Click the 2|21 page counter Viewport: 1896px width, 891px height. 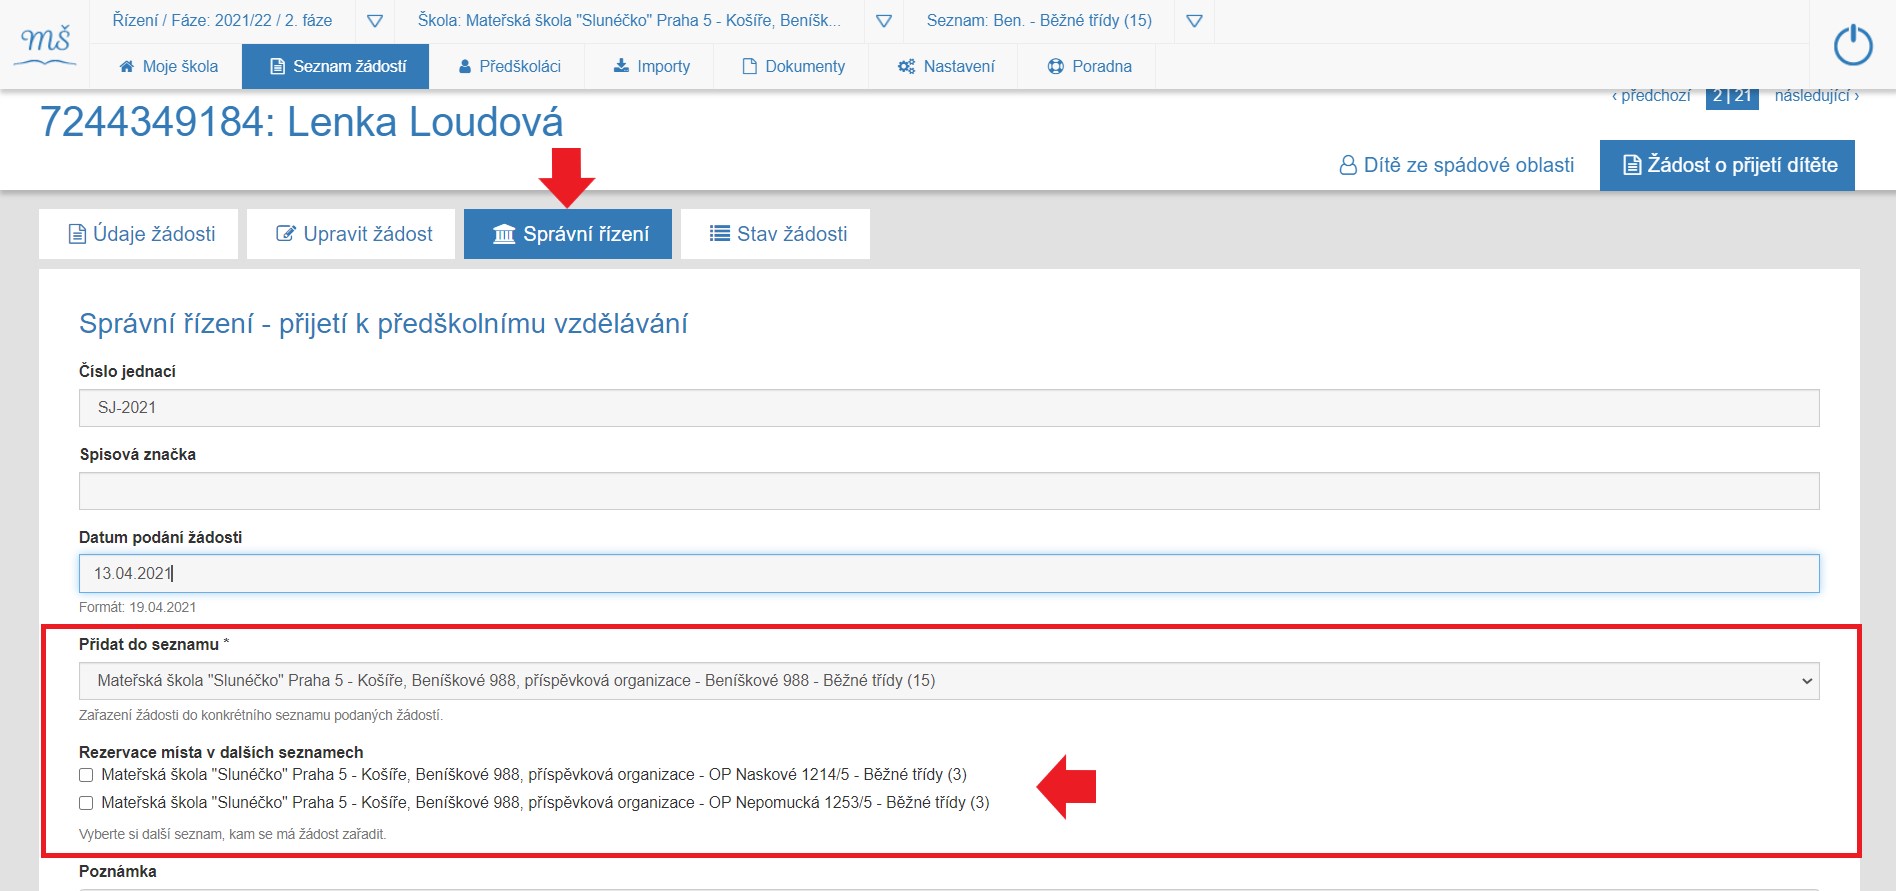1732,97
